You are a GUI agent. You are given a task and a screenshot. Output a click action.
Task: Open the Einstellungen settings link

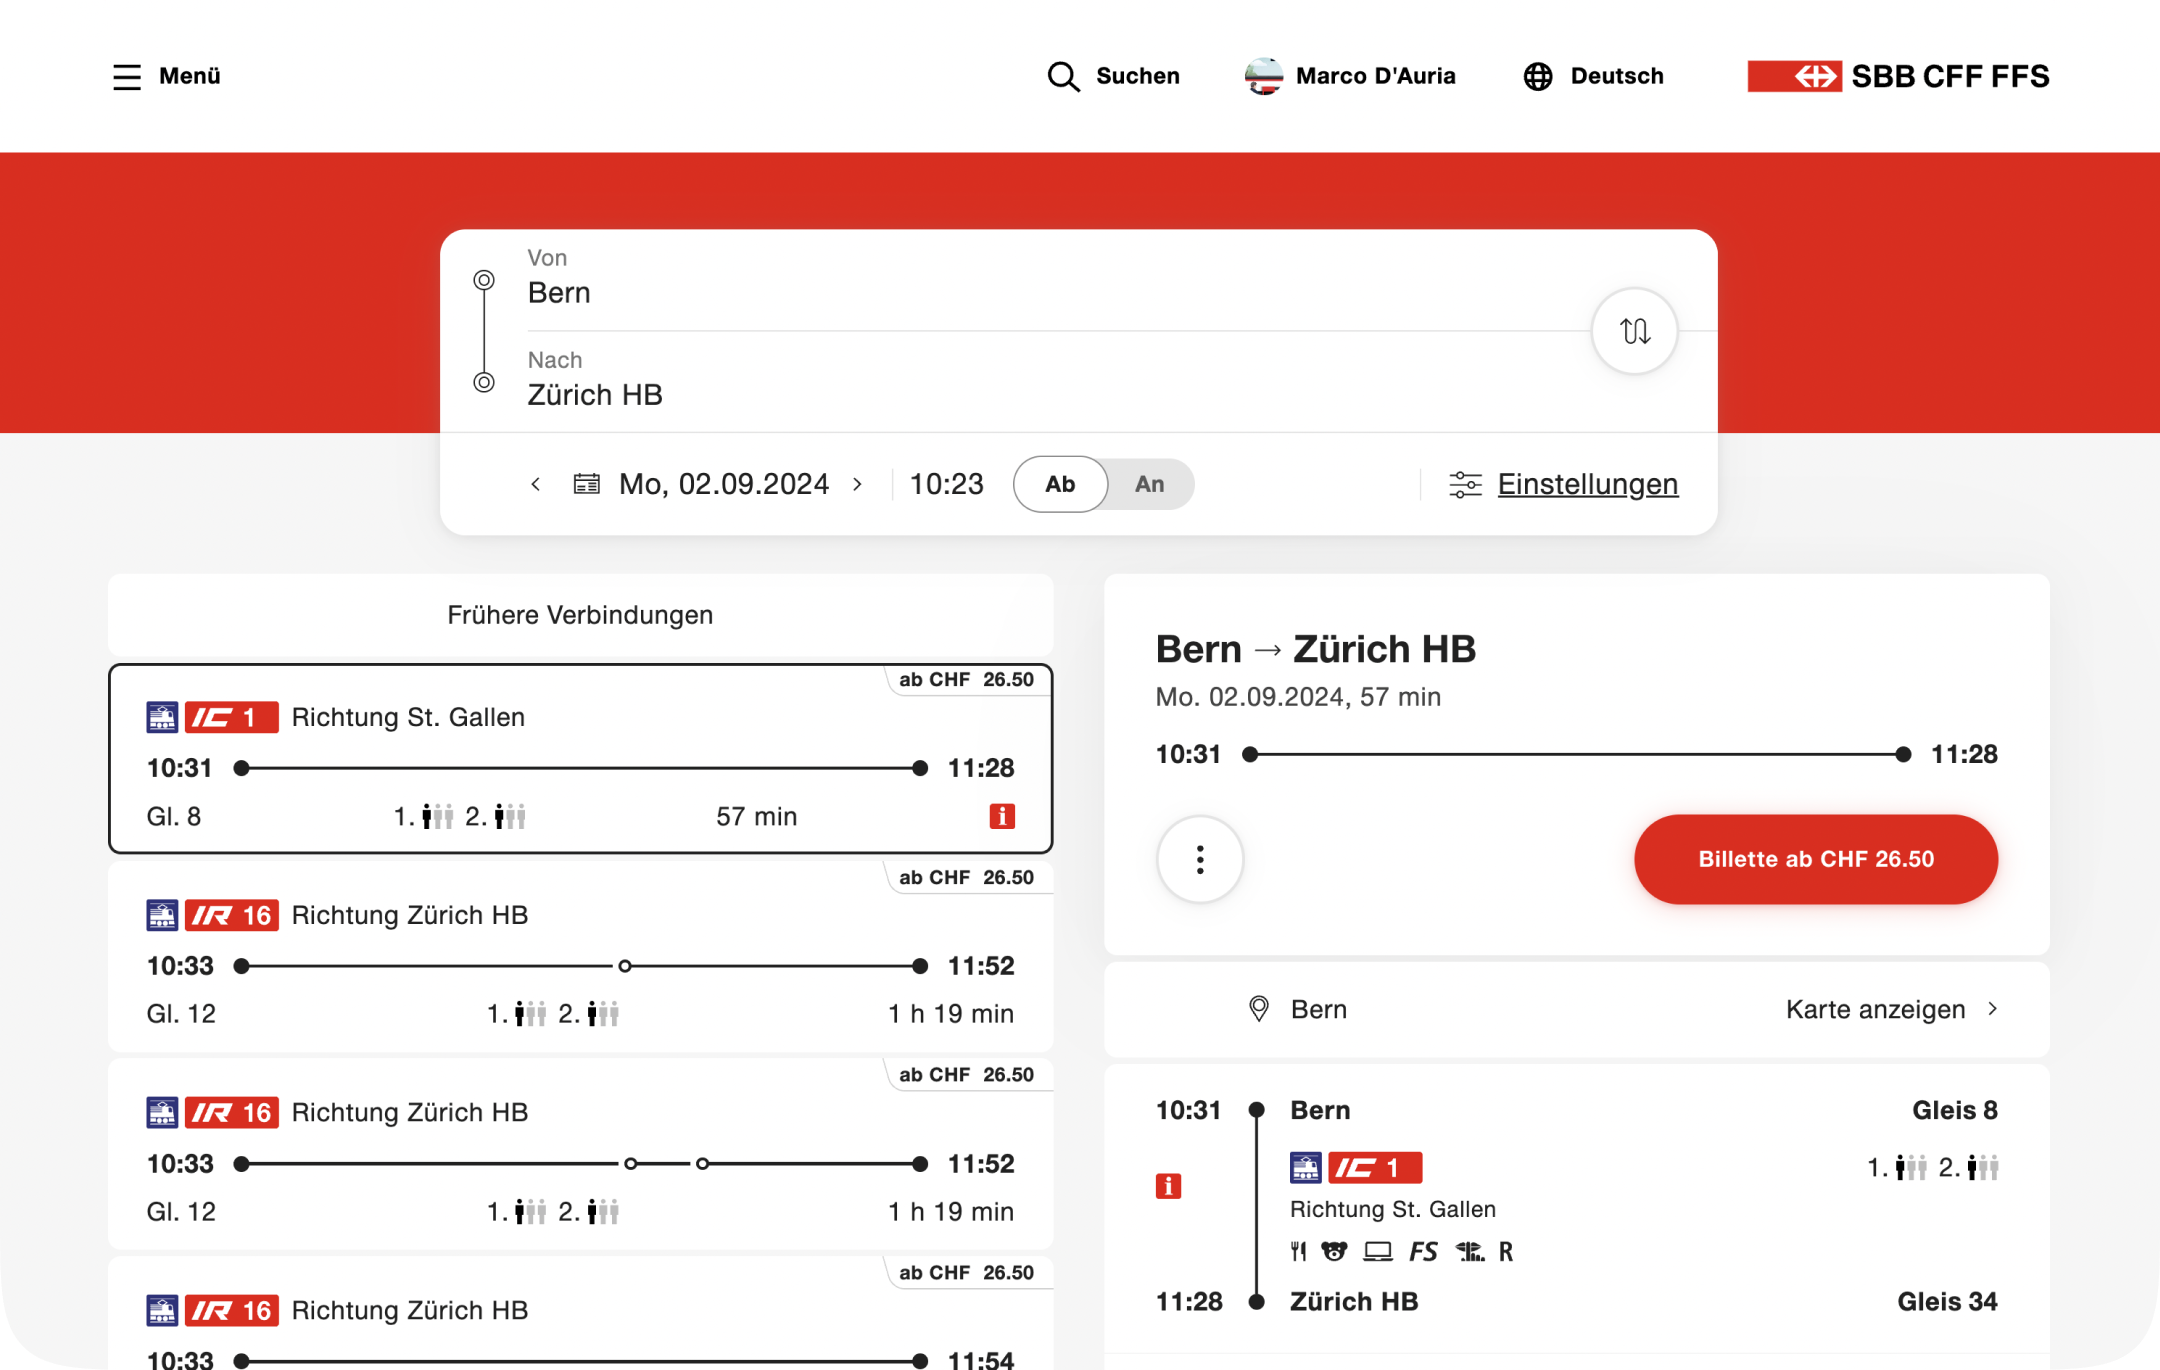pos(1586,485)
